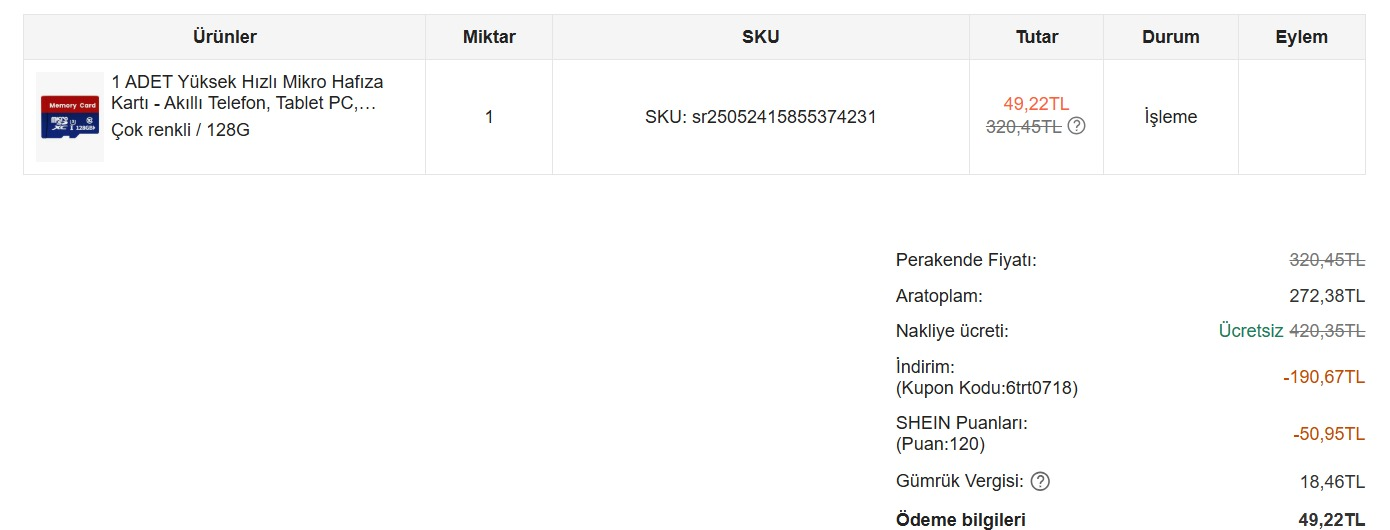Click the help icon beside crossed-out 320,45TL price
This screenshot has height=530, width=1390.
1076,126
